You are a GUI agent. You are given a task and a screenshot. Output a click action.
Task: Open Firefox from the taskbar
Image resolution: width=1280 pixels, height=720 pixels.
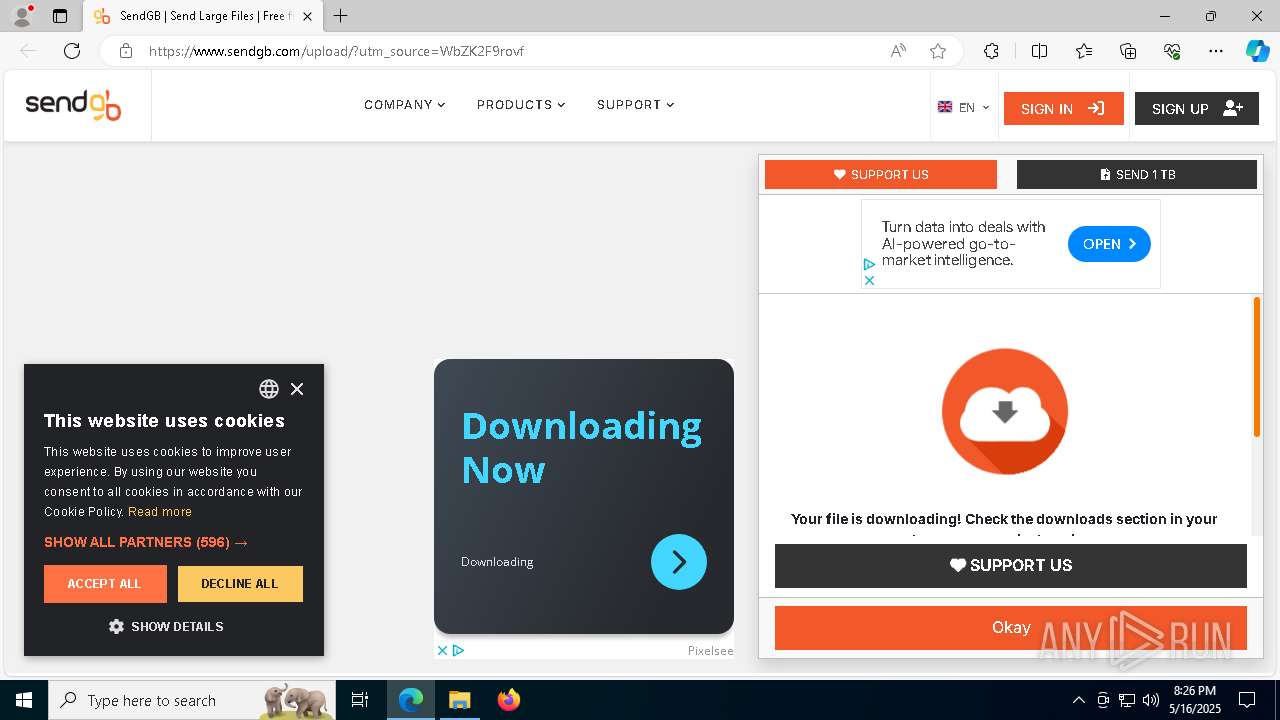(508, 700)
